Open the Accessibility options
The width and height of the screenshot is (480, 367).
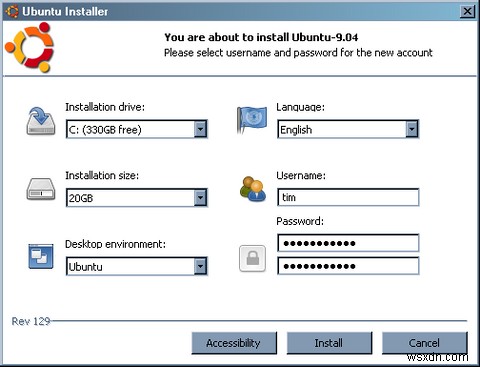(234, 343)
